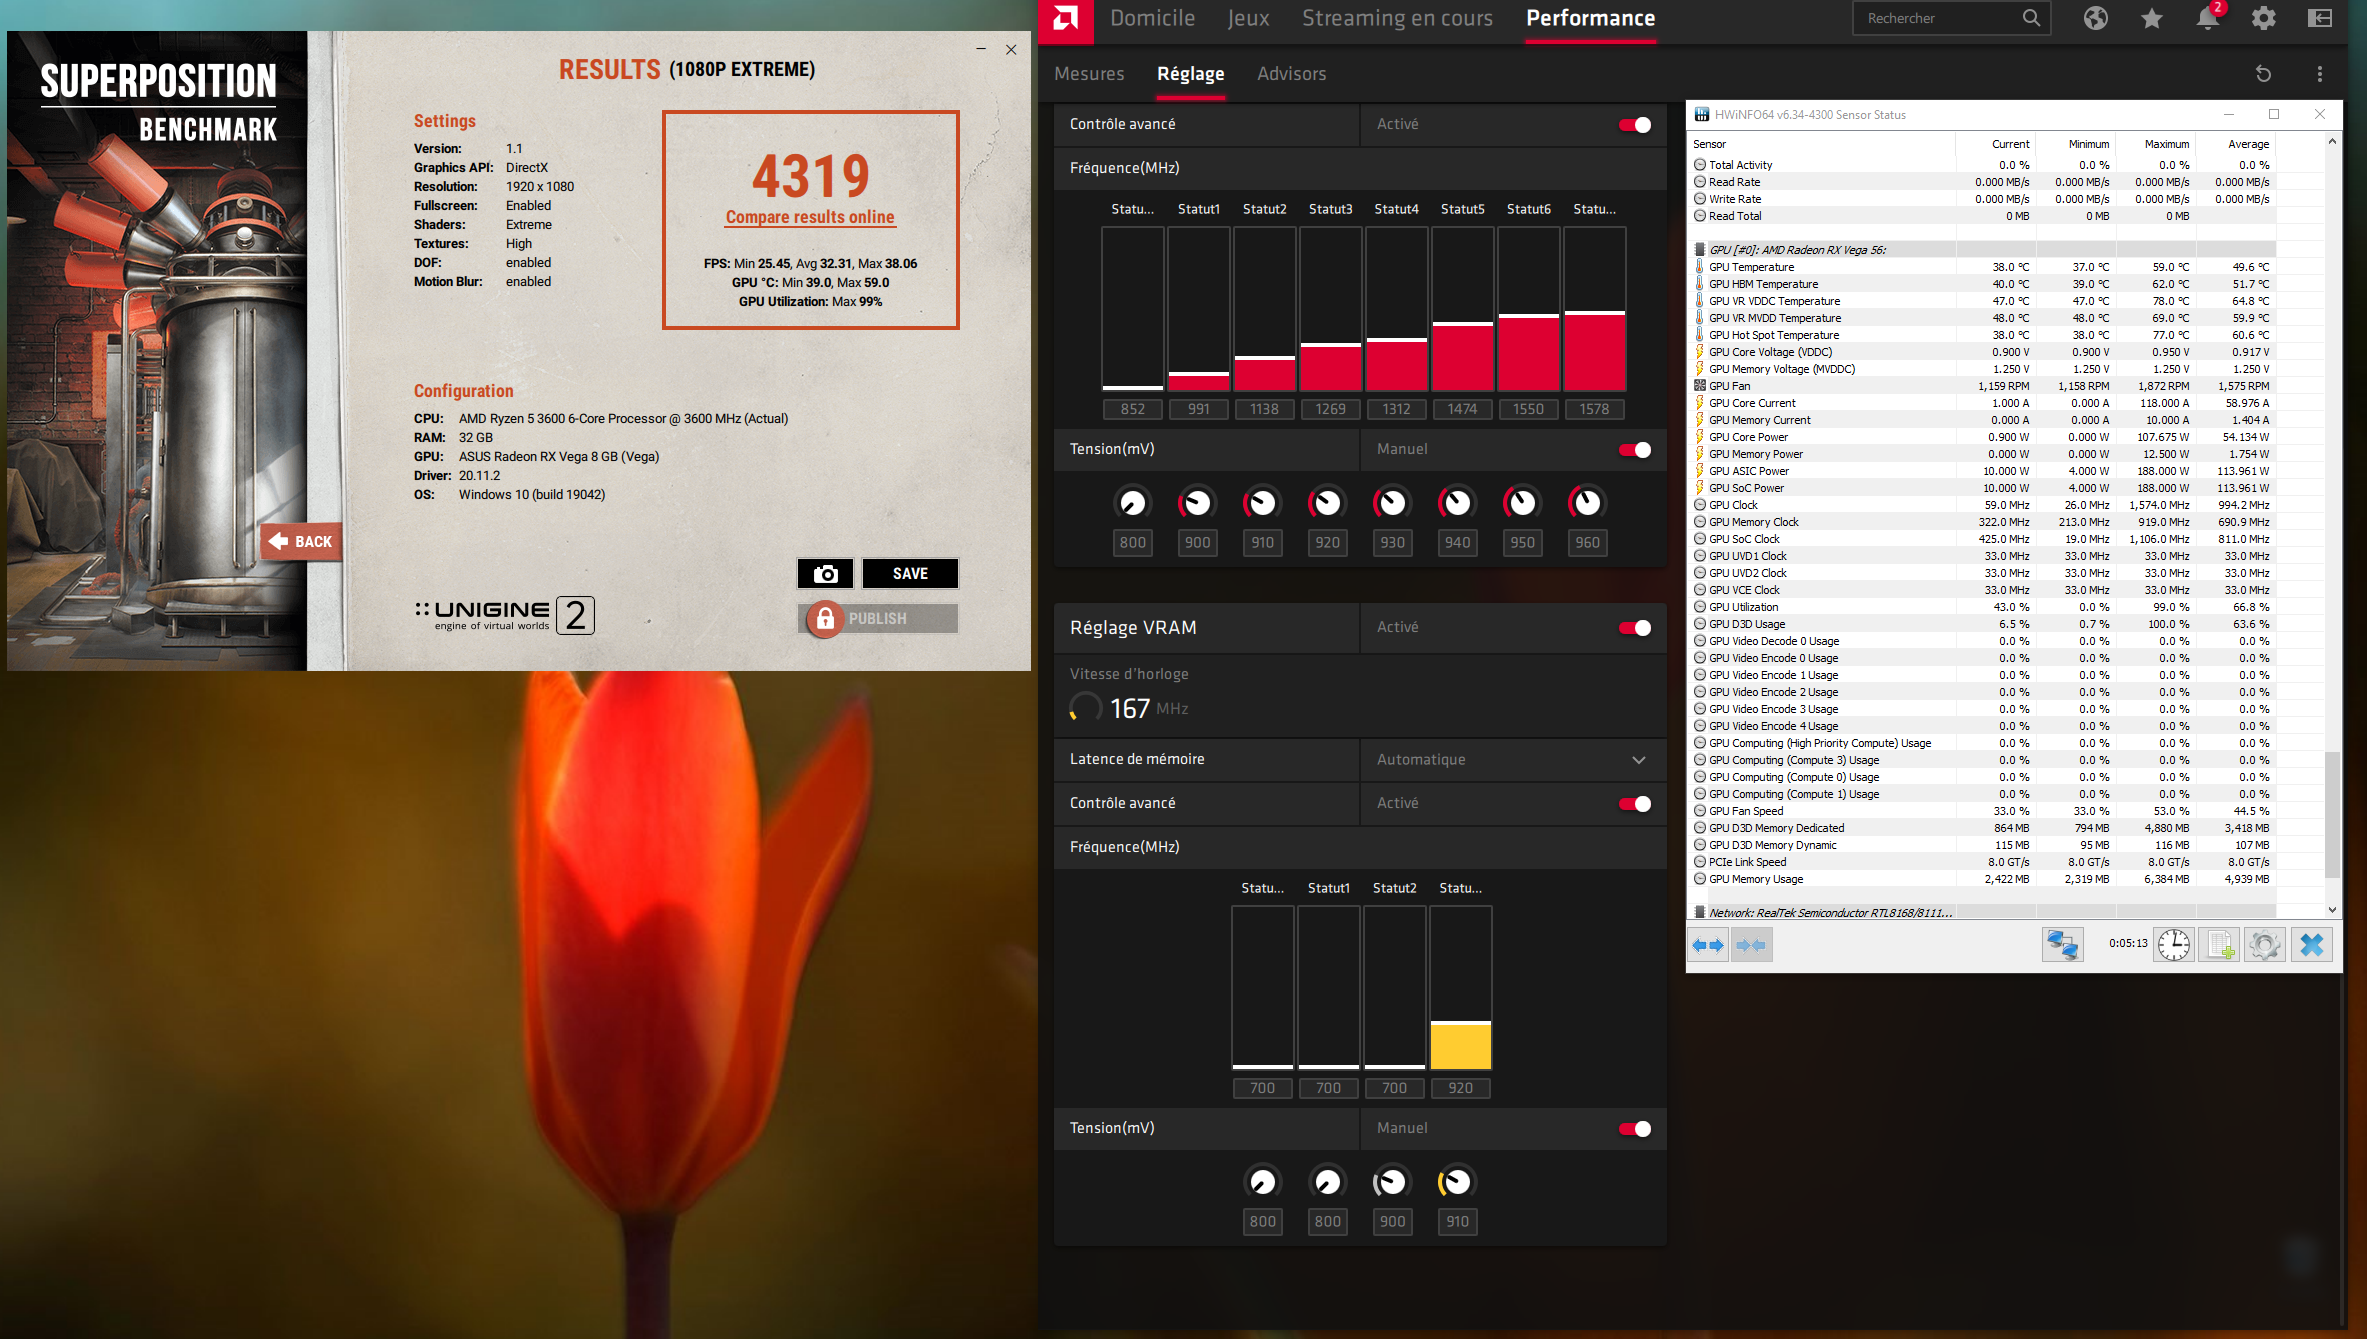Toggle GPU Contrôle avancé switch off
This screenshot has height=1339, width=2367.
point(1635,125)
